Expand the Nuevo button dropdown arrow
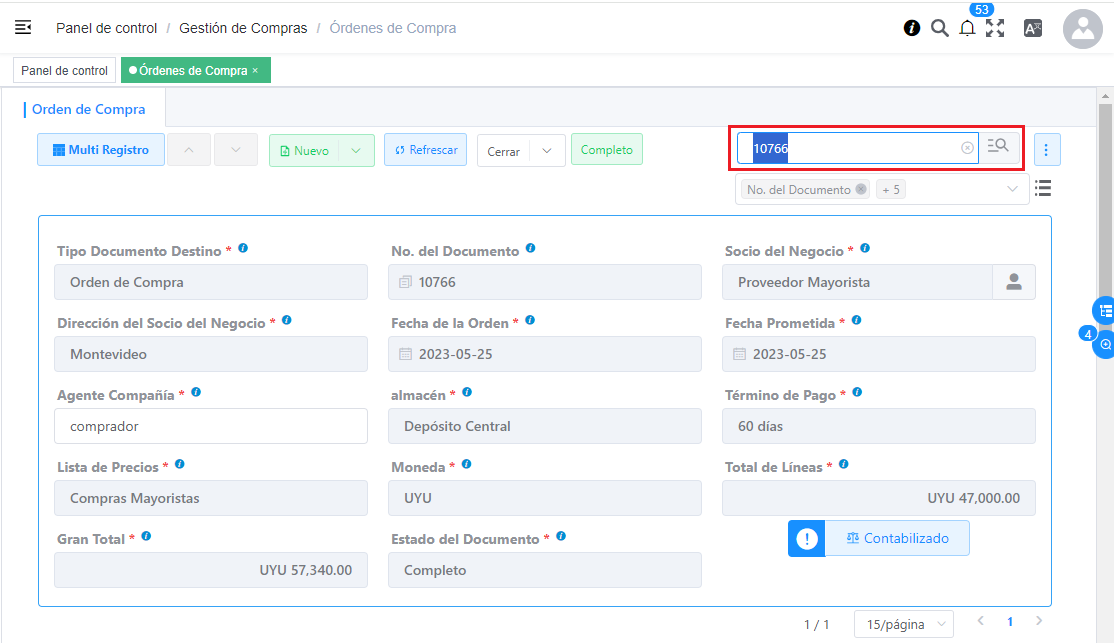The image size is (1114, 643). pyautogui.click(x=357, y=150)
